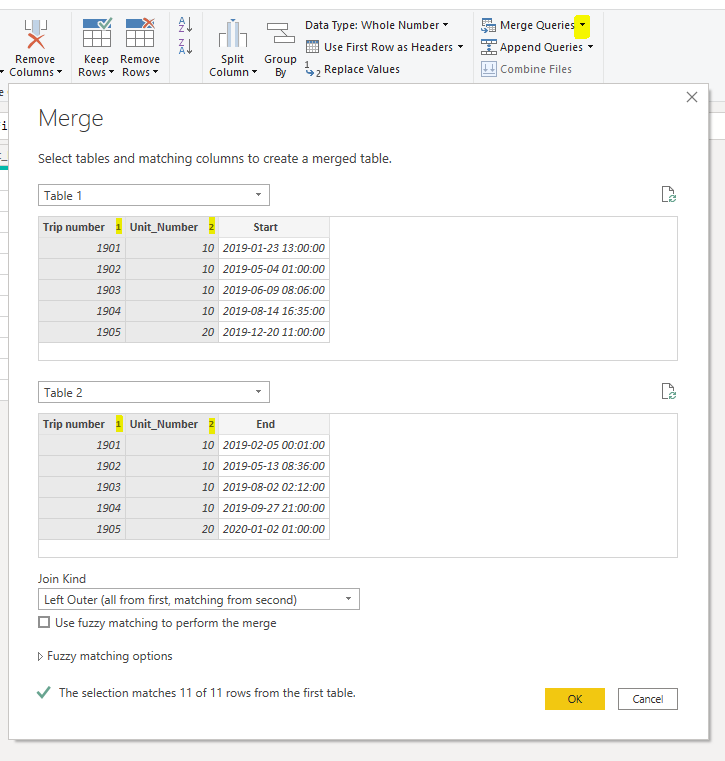
Task: Click cell 2019-08-14 16:35:00 in Table 1
Action: click(x=274, y=311)
